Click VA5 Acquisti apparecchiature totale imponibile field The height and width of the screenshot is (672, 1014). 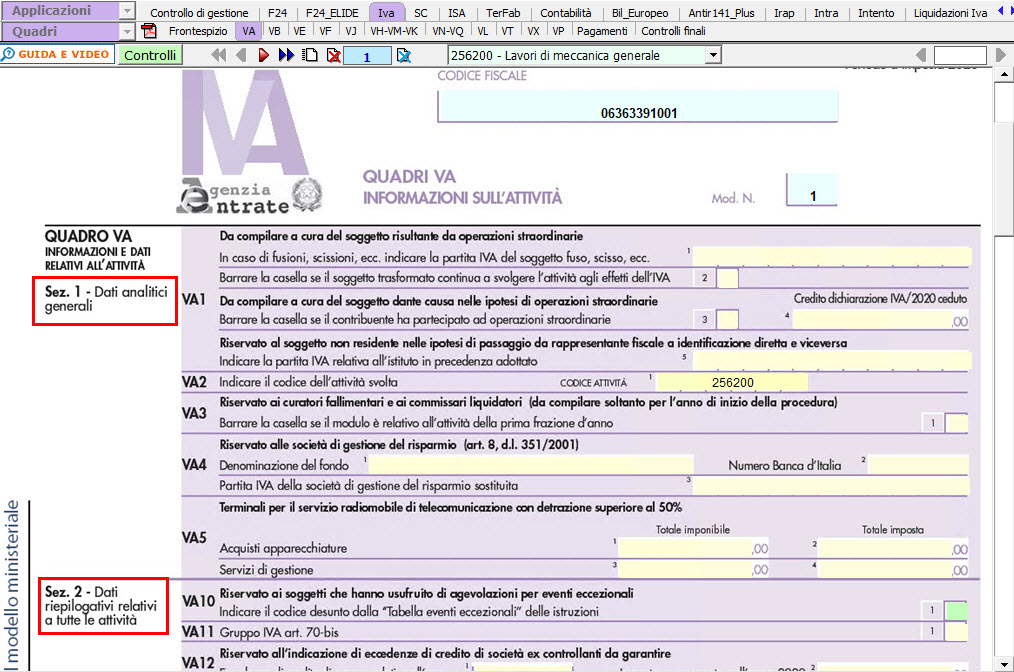click(693, 548)
